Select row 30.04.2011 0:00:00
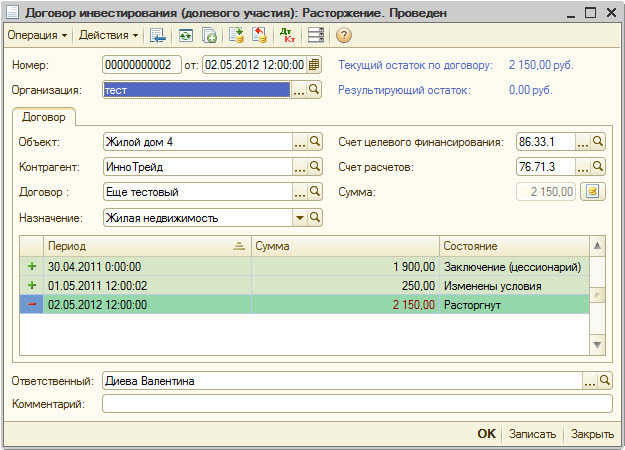This screenshot has width=625, height=450. coord(305,267)
